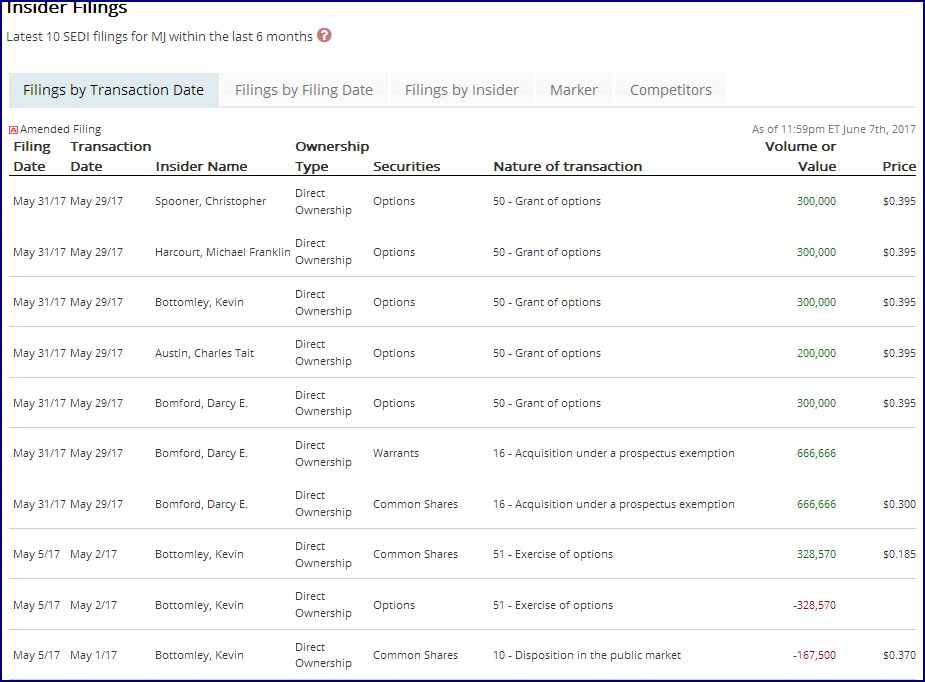Switch to the Competitors tab
The image size is (925, 682).
[670, 90]
